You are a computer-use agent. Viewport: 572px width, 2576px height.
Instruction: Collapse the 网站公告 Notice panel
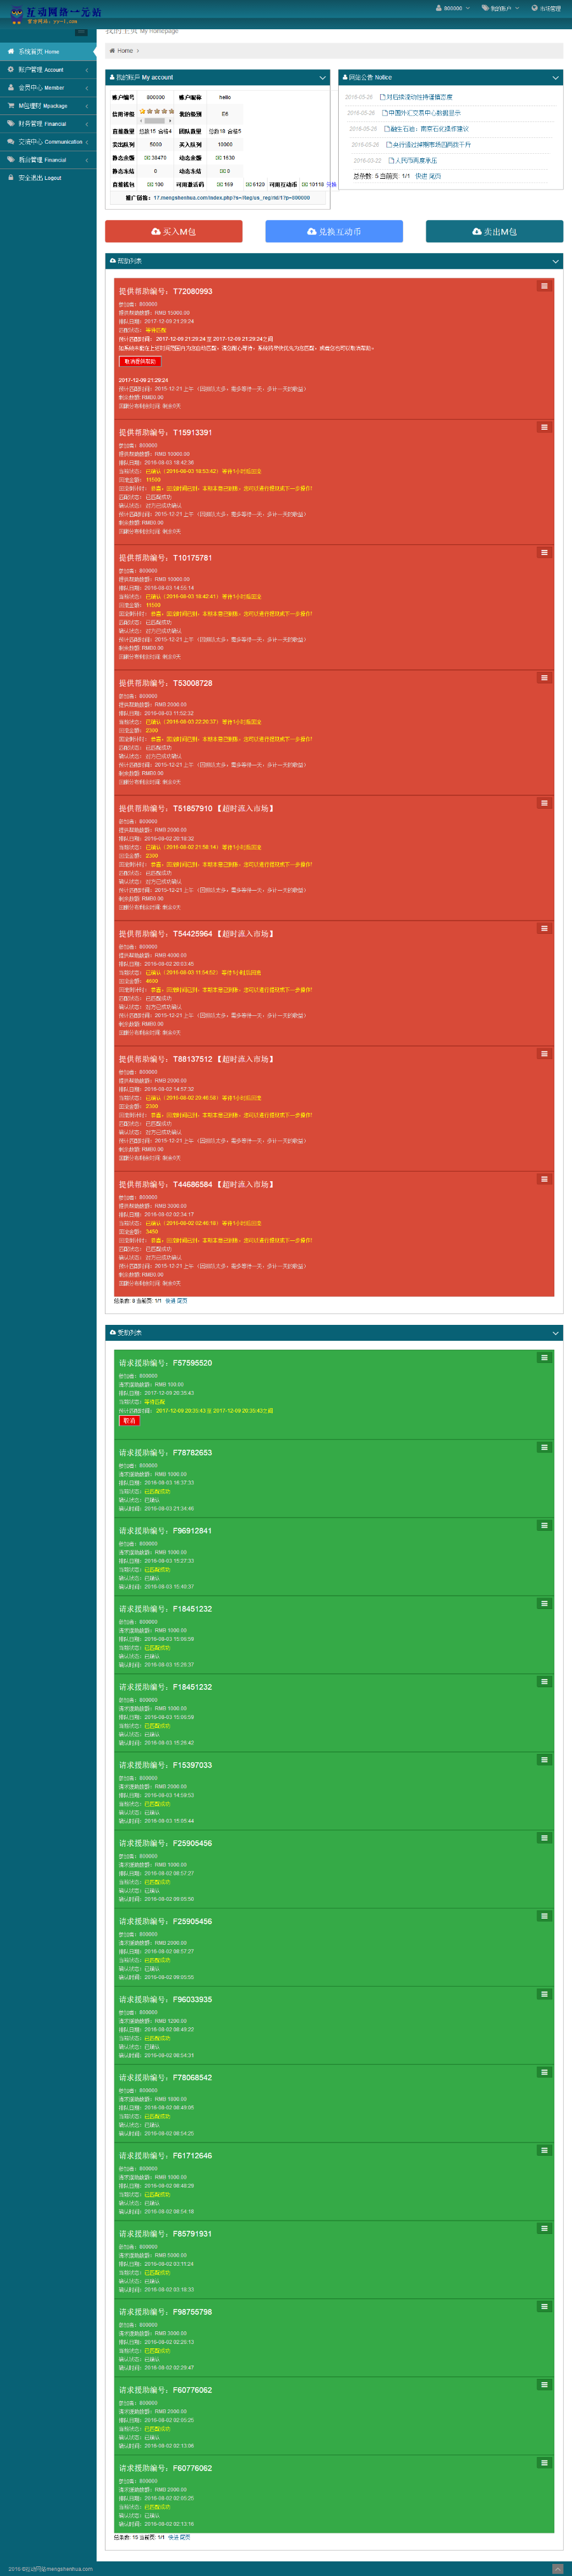point(556,77)
